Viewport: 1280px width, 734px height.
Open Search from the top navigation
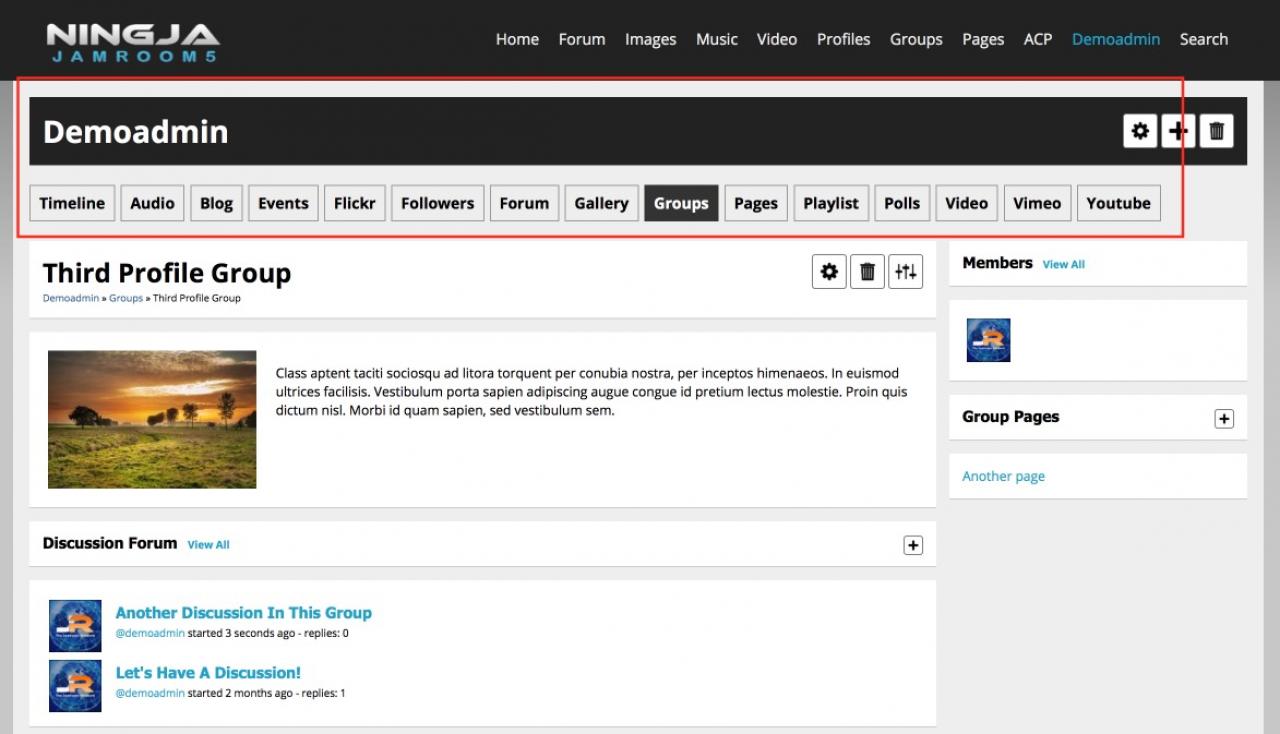coord(1203,40)
